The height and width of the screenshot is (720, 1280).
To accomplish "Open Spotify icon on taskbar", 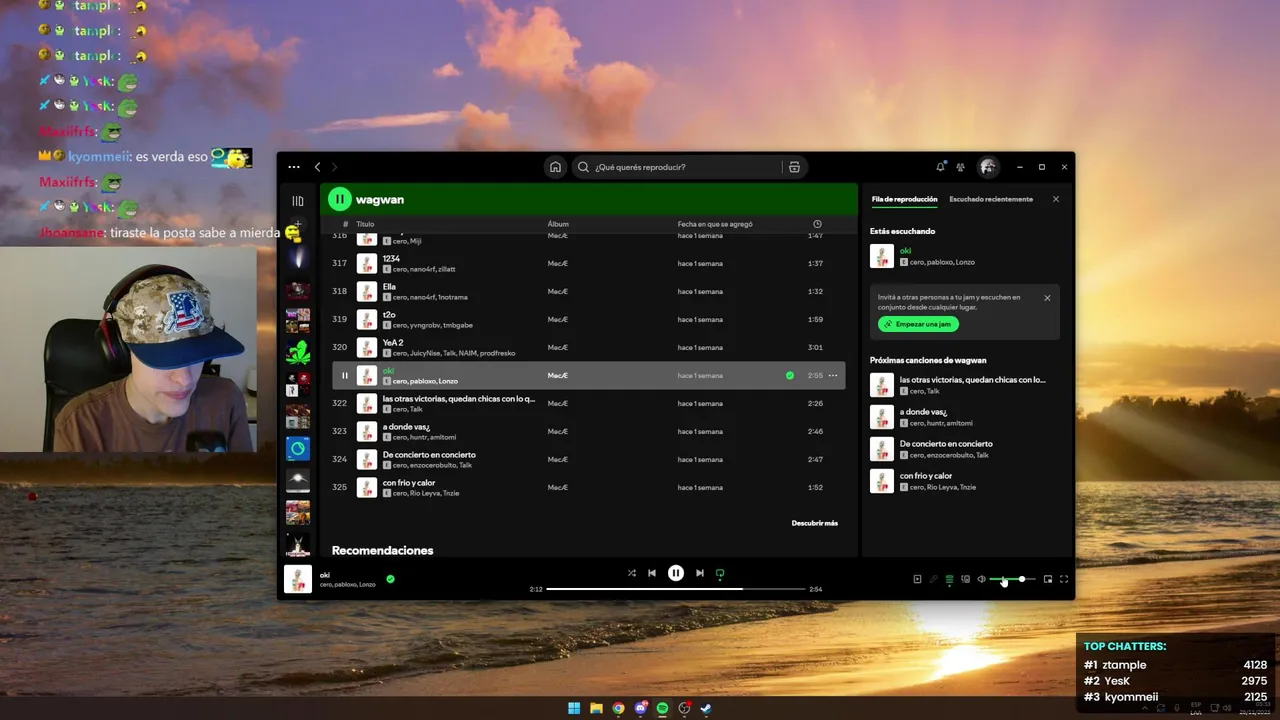I will (662, 708).
